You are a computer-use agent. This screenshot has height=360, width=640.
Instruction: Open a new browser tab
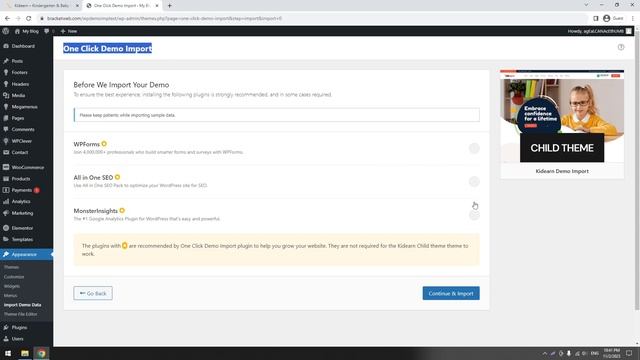coord(169,6)
